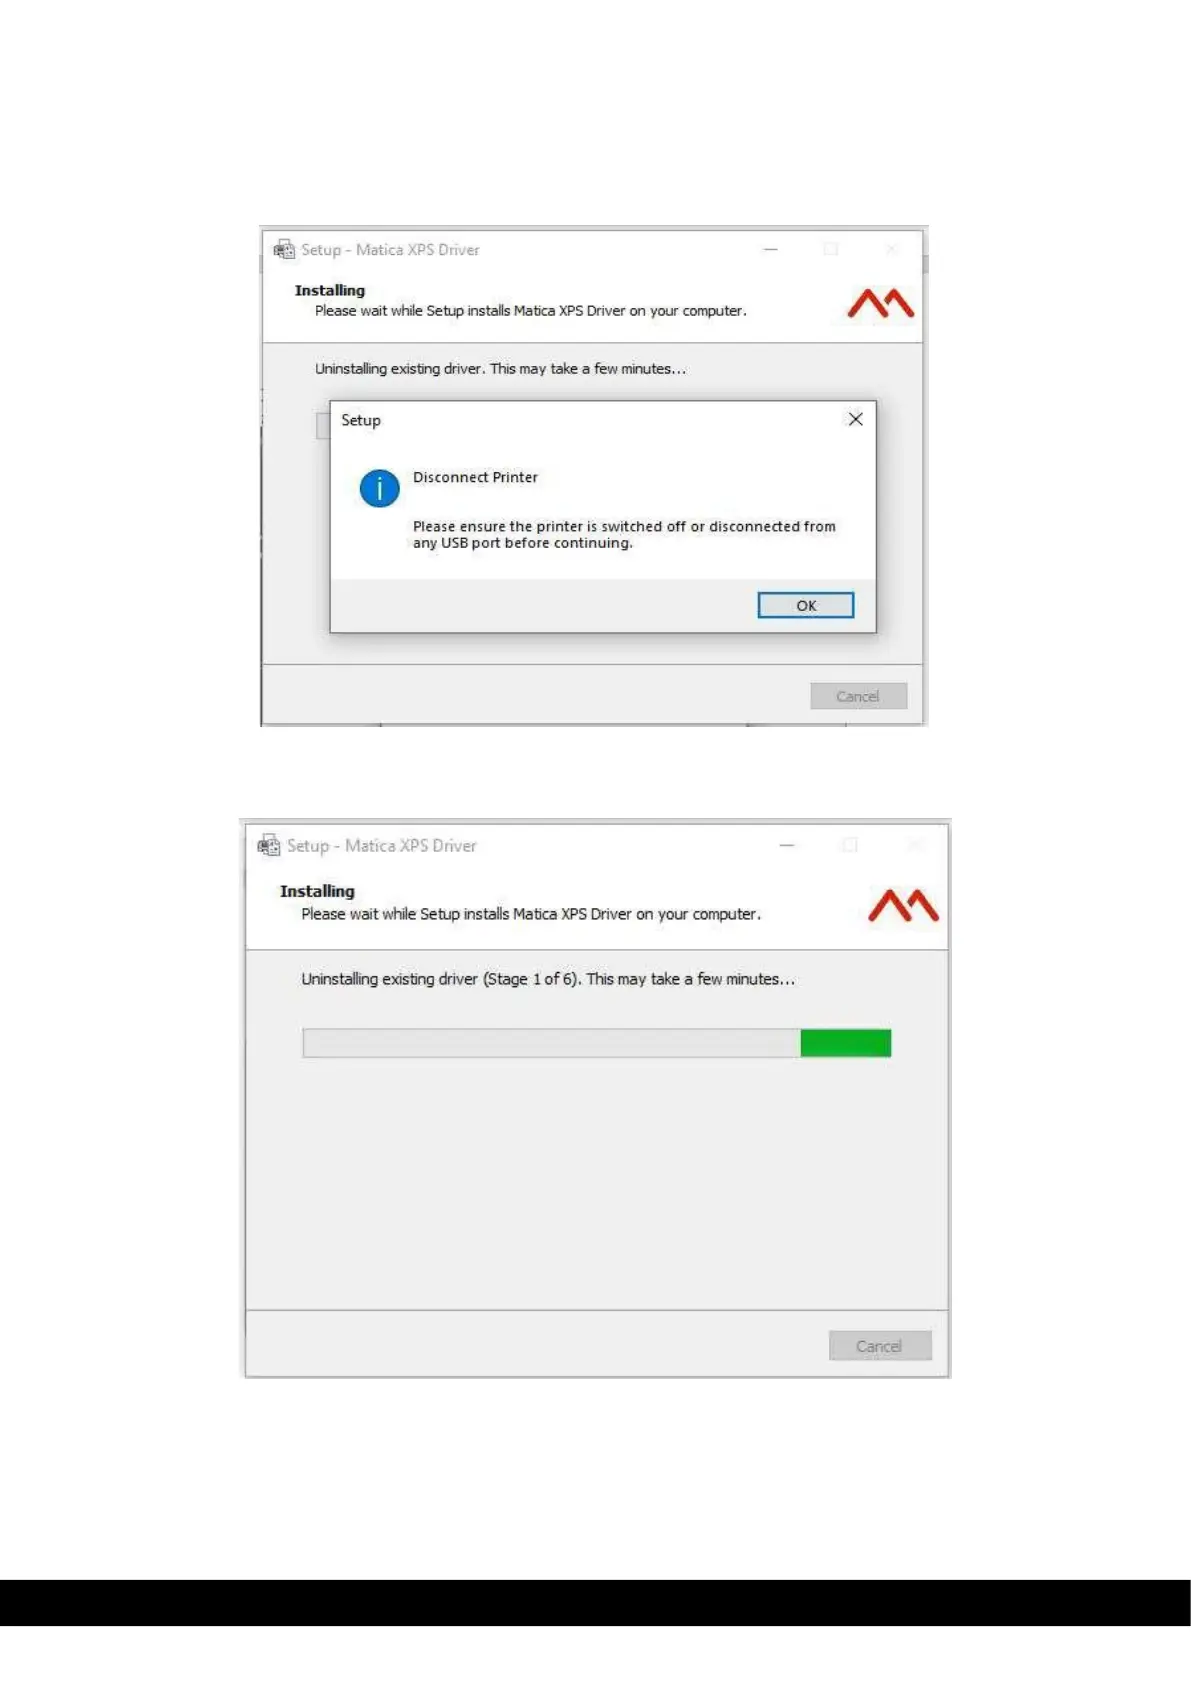The height and width of the screenshot is (1684, 1191).
Task: Click Cancel in the upper setup window
Action: 858,696
